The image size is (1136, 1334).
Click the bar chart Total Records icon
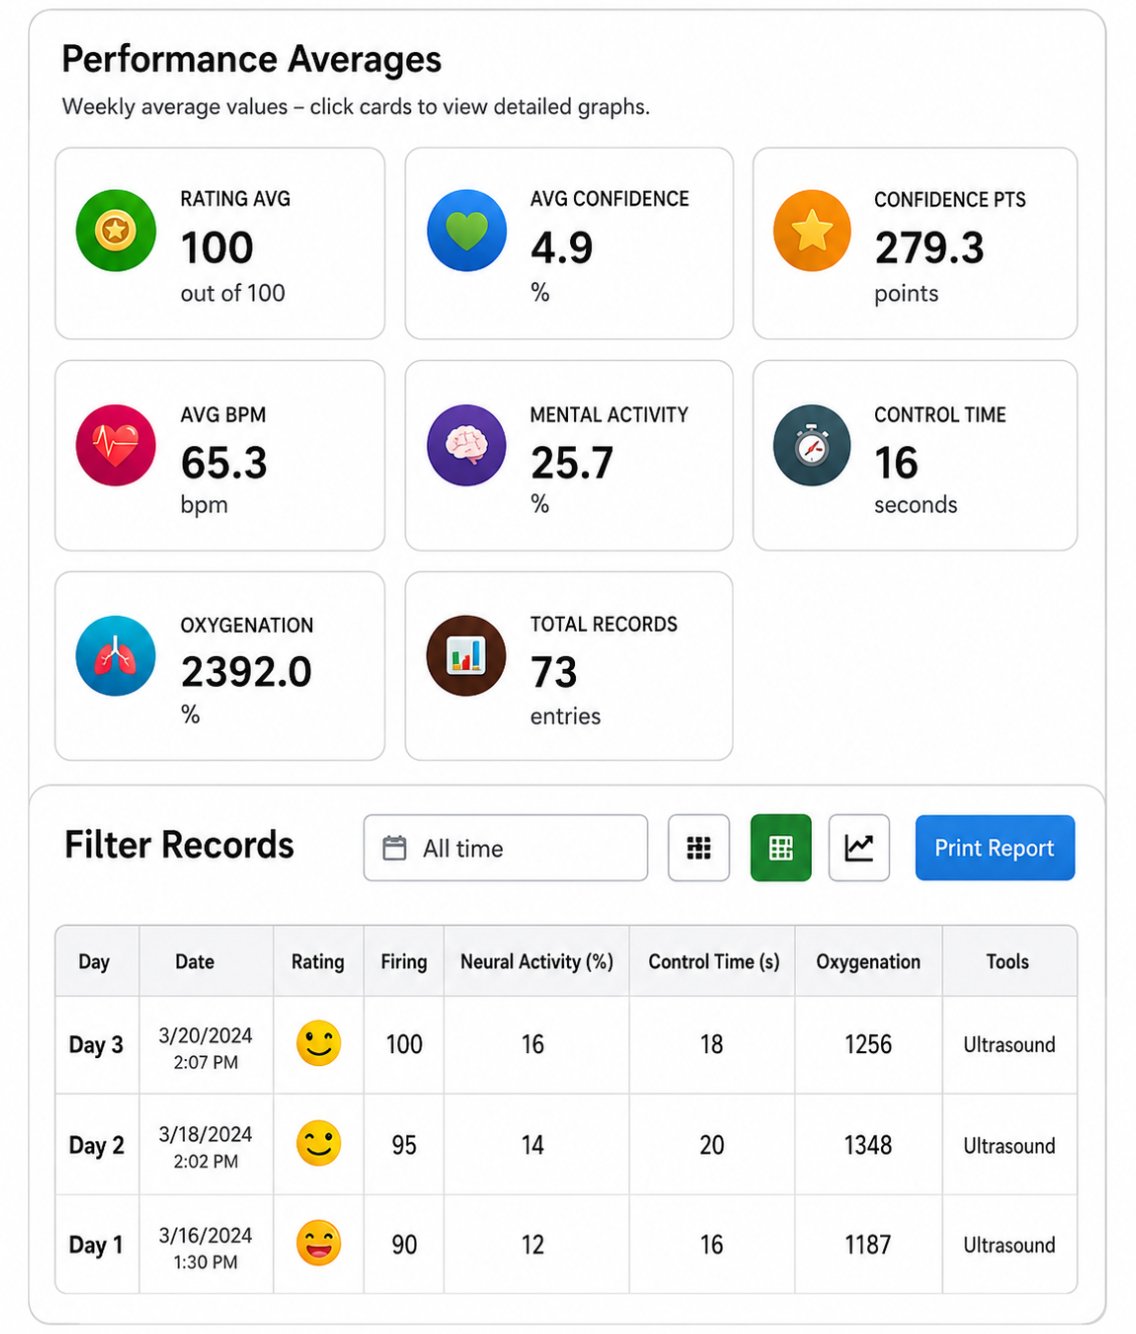tap(466, 656)
